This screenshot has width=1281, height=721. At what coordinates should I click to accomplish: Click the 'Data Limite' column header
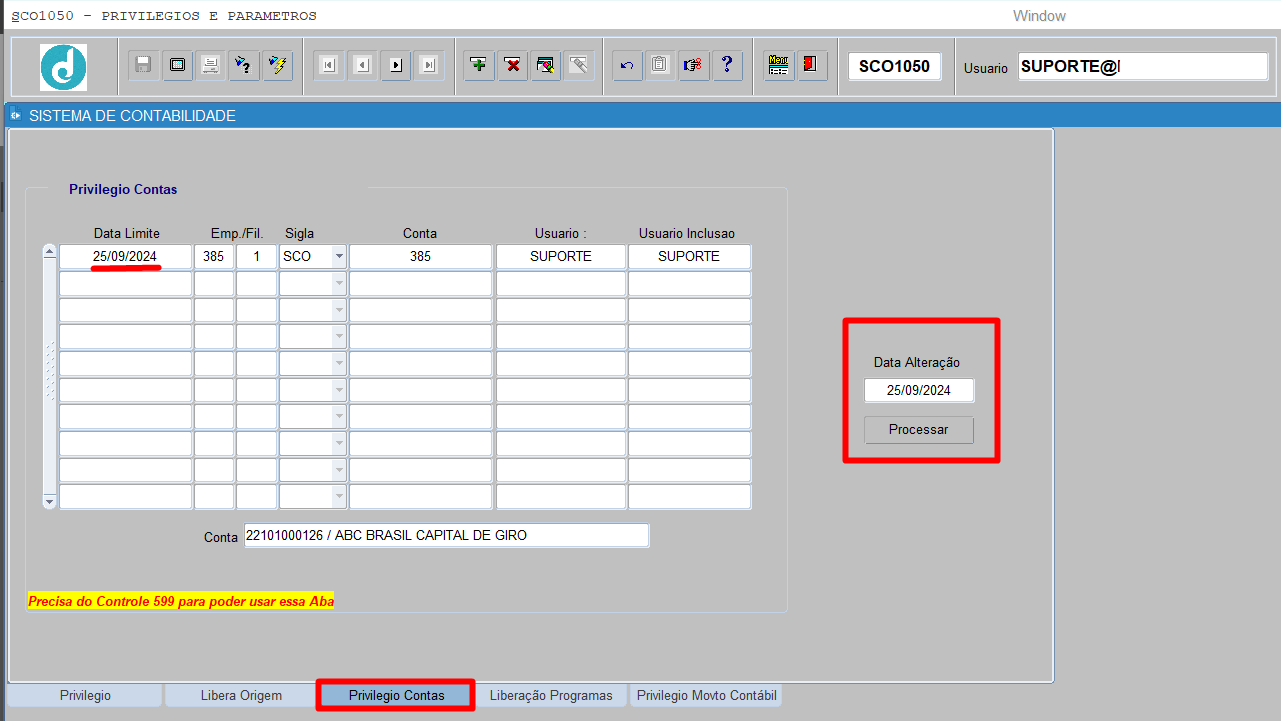[127, 233]
